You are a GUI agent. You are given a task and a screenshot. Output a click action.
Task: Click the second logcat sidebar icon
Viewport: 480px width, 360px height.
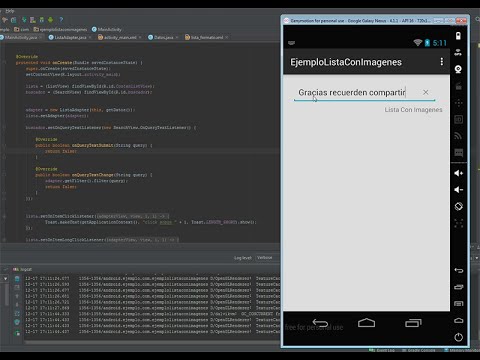(17, 287)
